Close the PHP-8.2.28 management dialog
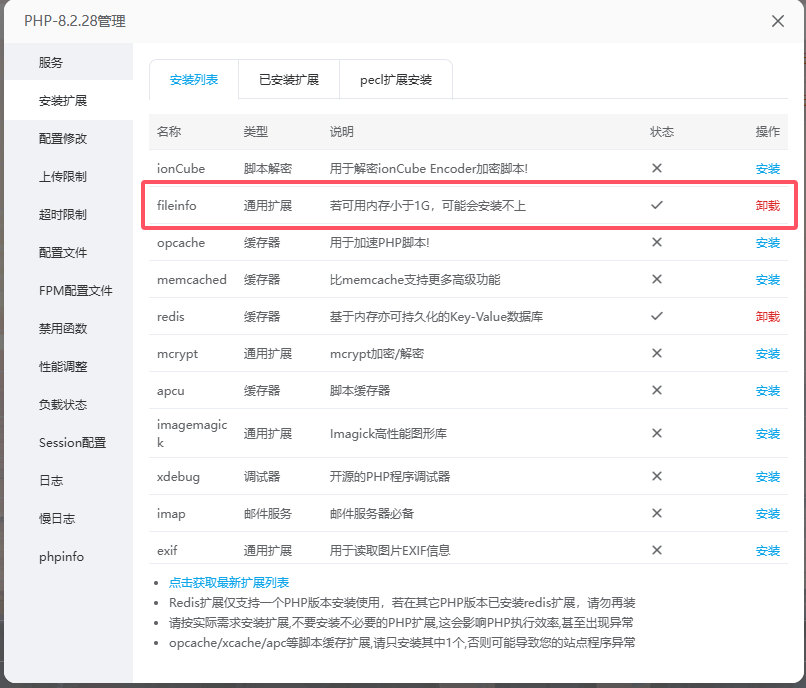The height and width of the screenshot is (688, 806). click(778, 21)
